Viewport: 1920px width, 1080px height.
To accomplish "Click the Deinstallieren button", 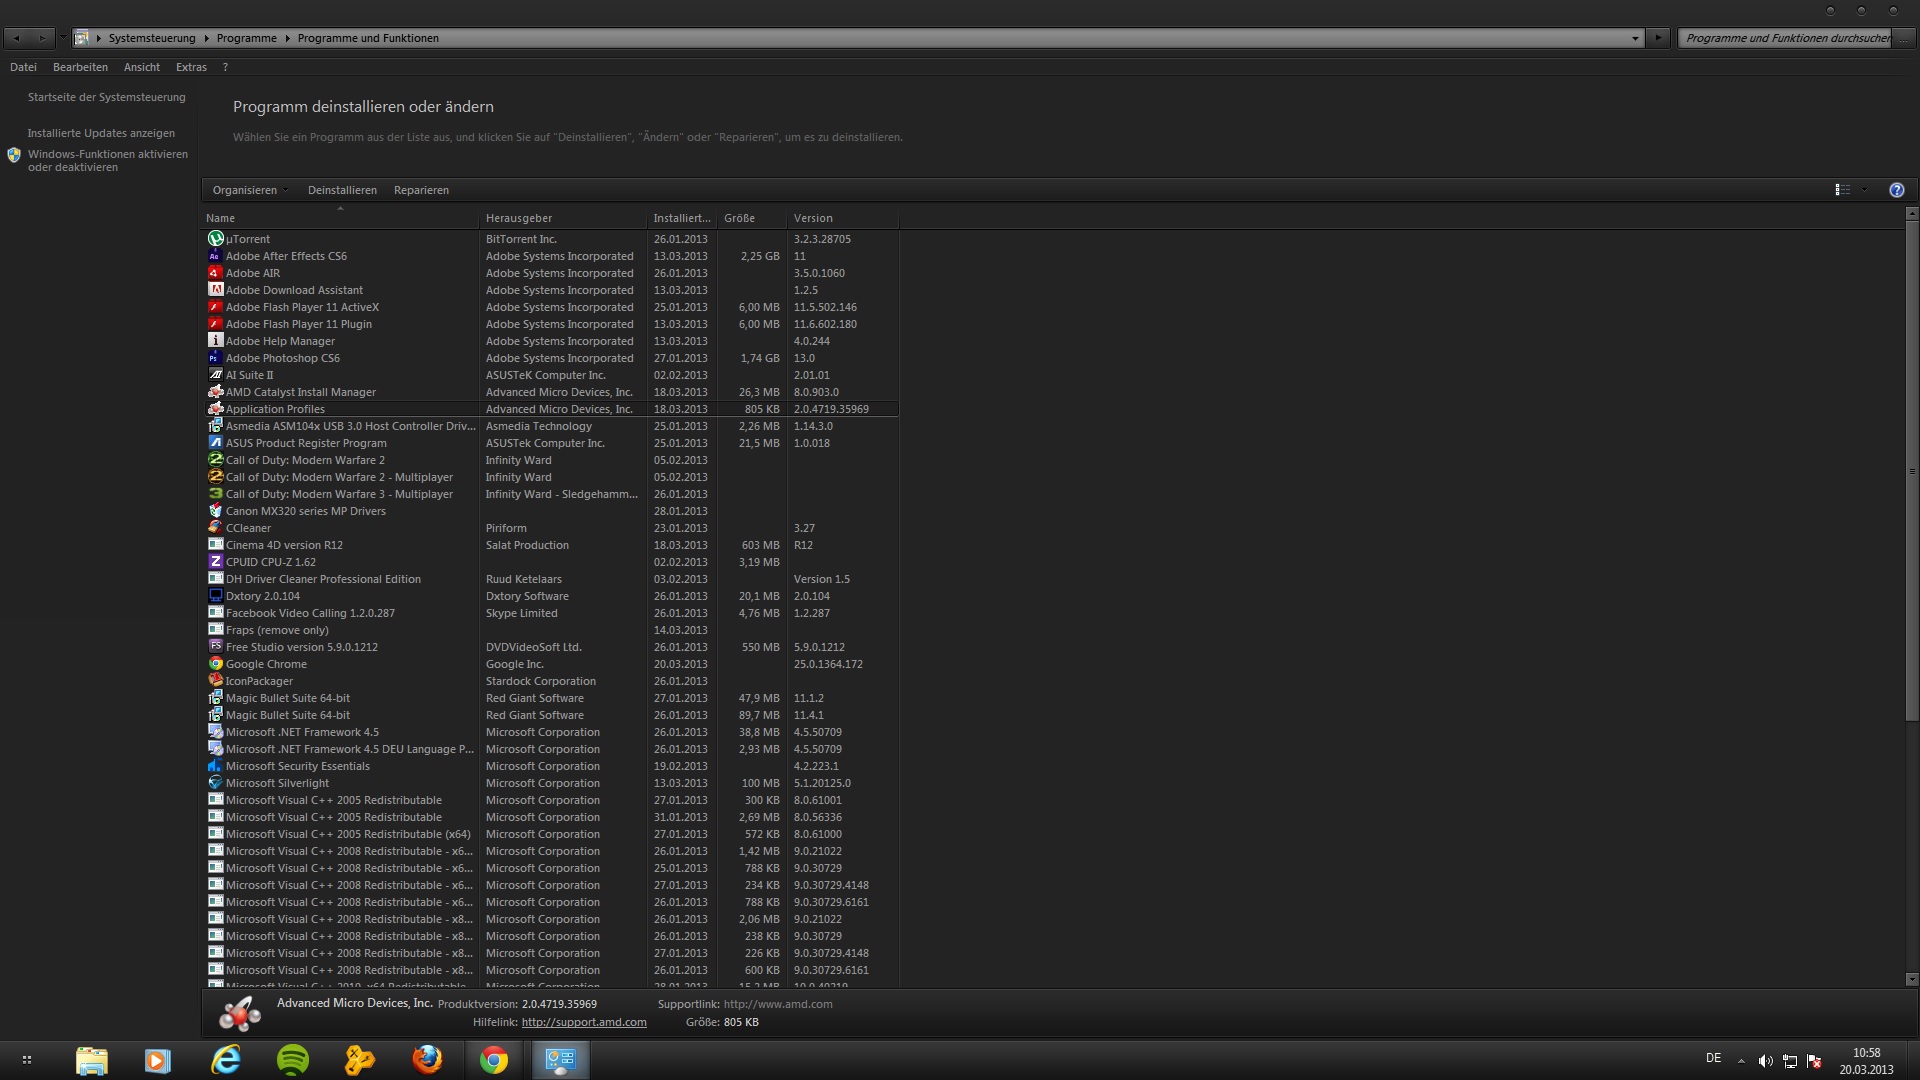I will point(342,190).
